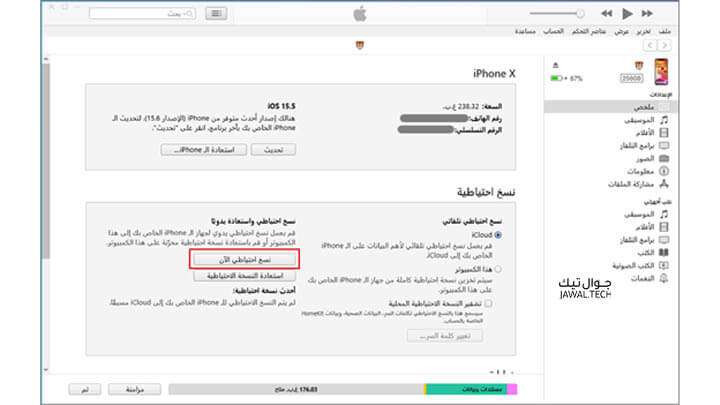Click the برامج التلفاز TV icon under On My Device
This screenshot has height=405, width=720.
(x=664, y=240)
